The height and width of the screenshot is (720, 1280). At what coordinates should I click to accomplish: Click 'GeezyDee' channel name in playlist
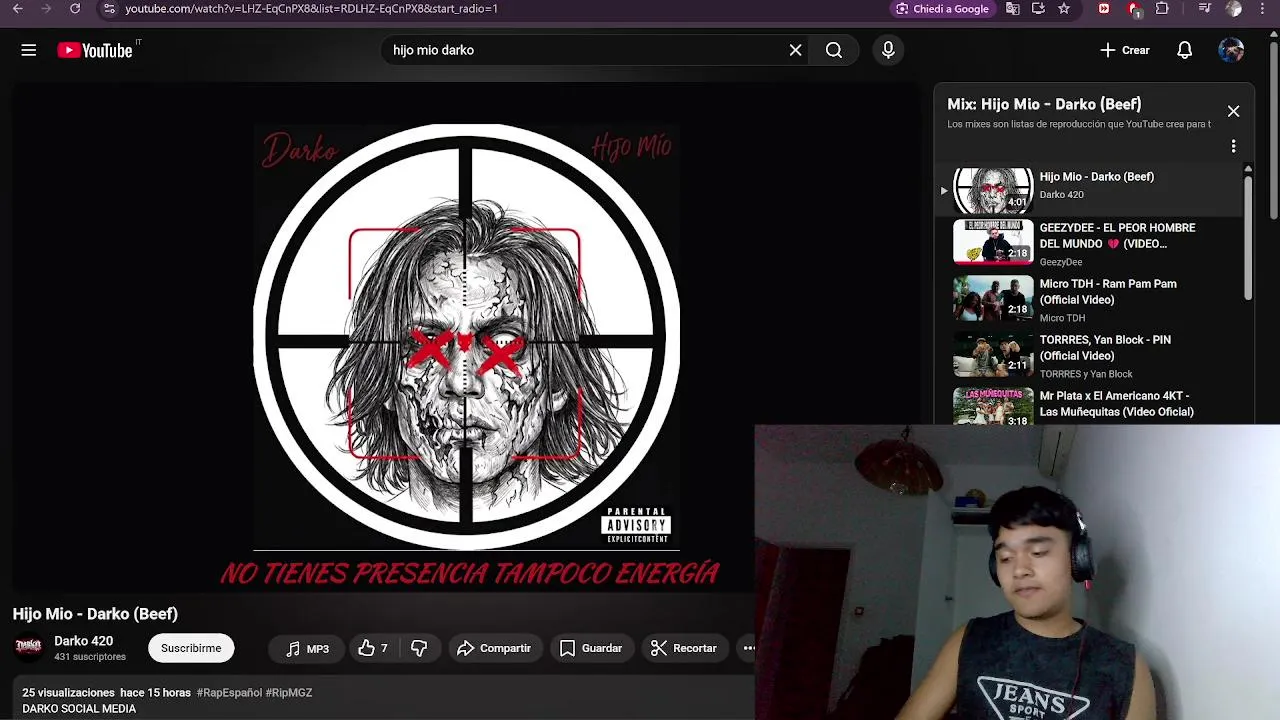pos(1060,262)
